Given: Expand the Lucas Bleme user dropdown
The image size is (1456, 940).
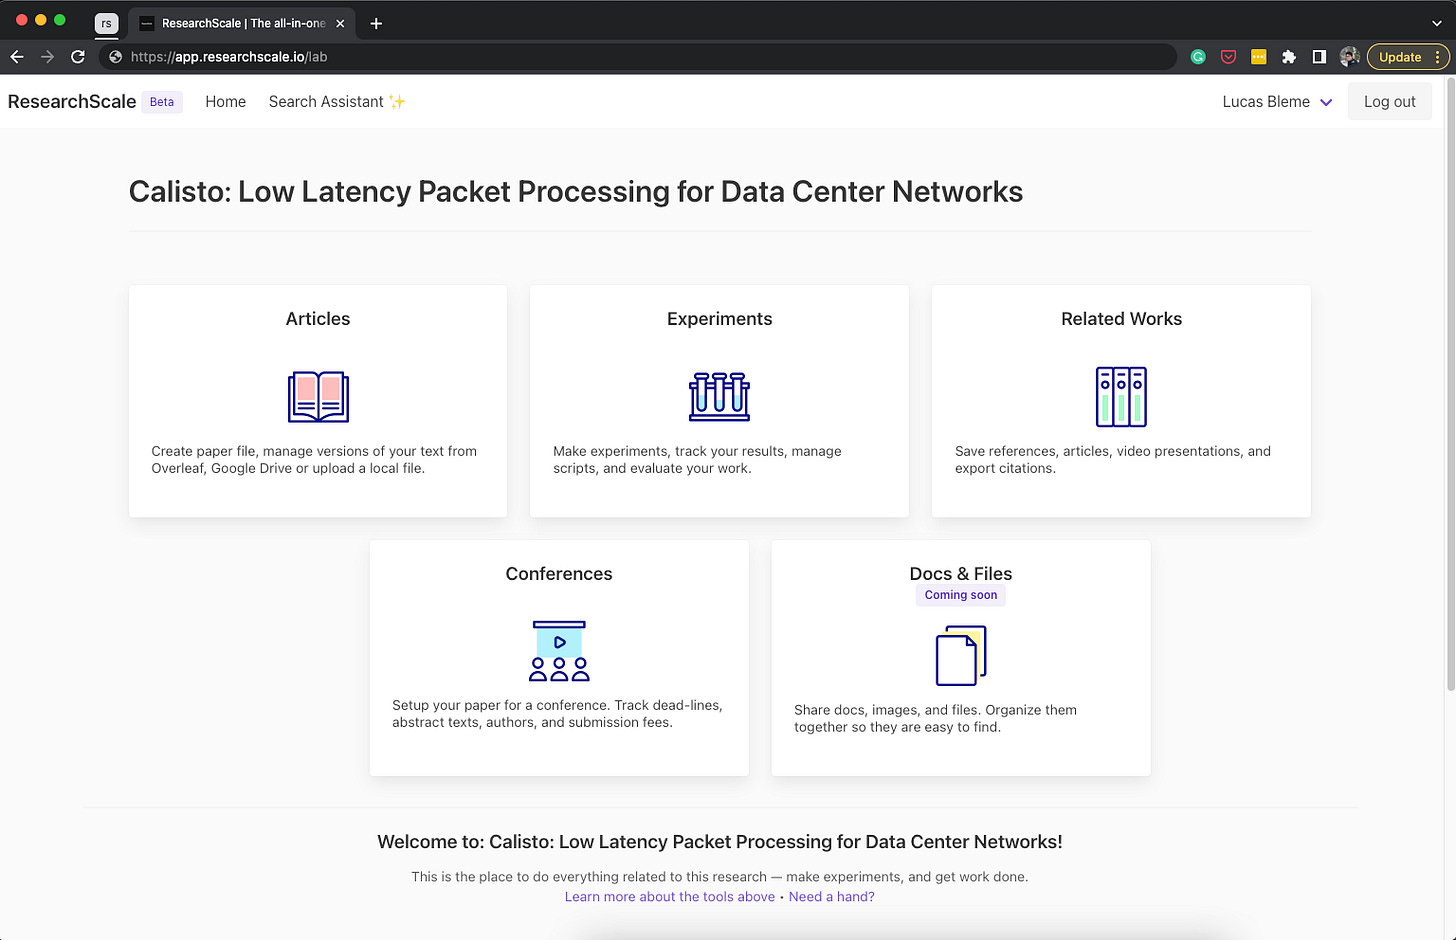Looking at the screenshot, I should [1277, 102].
